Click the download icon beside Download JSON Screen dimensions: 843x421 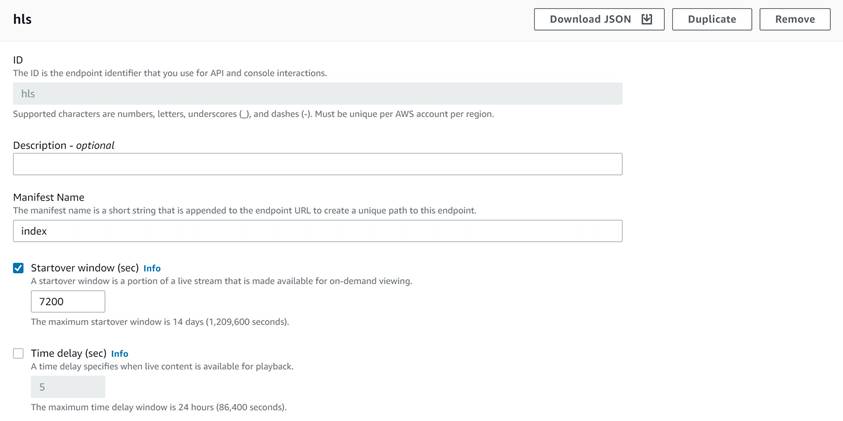(647, 19)
